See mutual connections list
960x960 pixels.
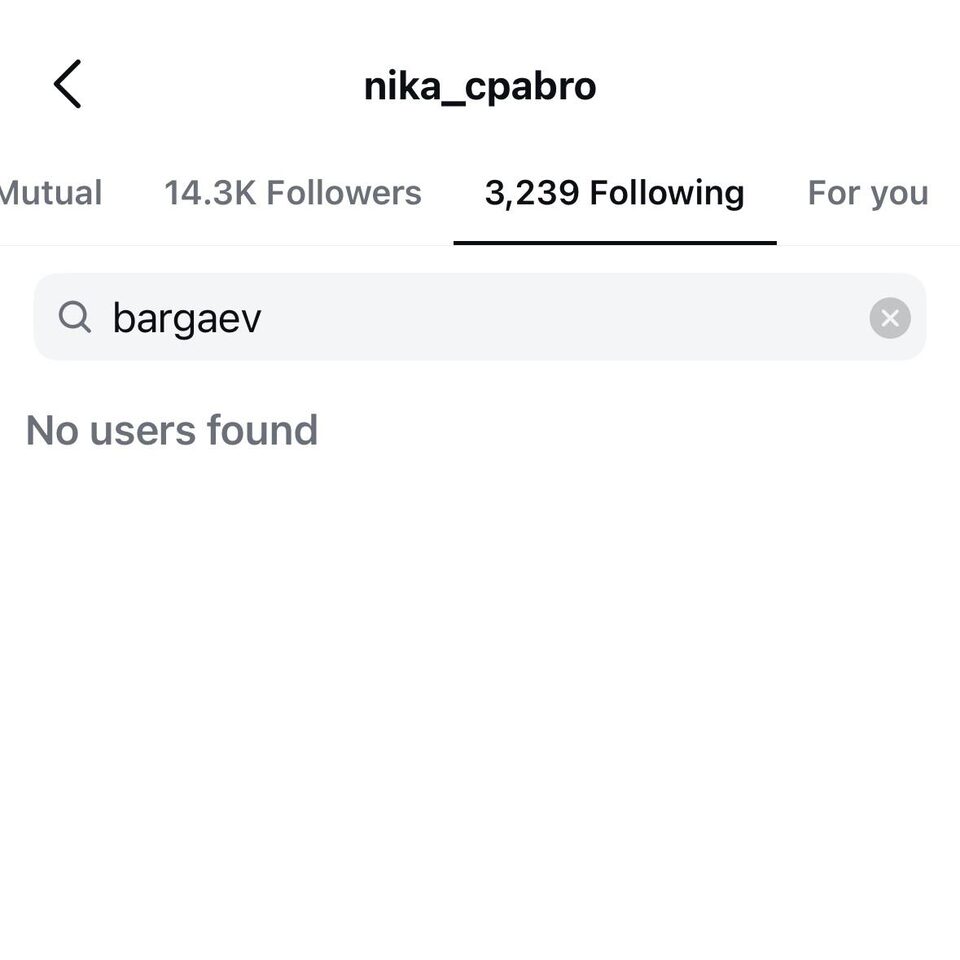click(x=50, y=193)
